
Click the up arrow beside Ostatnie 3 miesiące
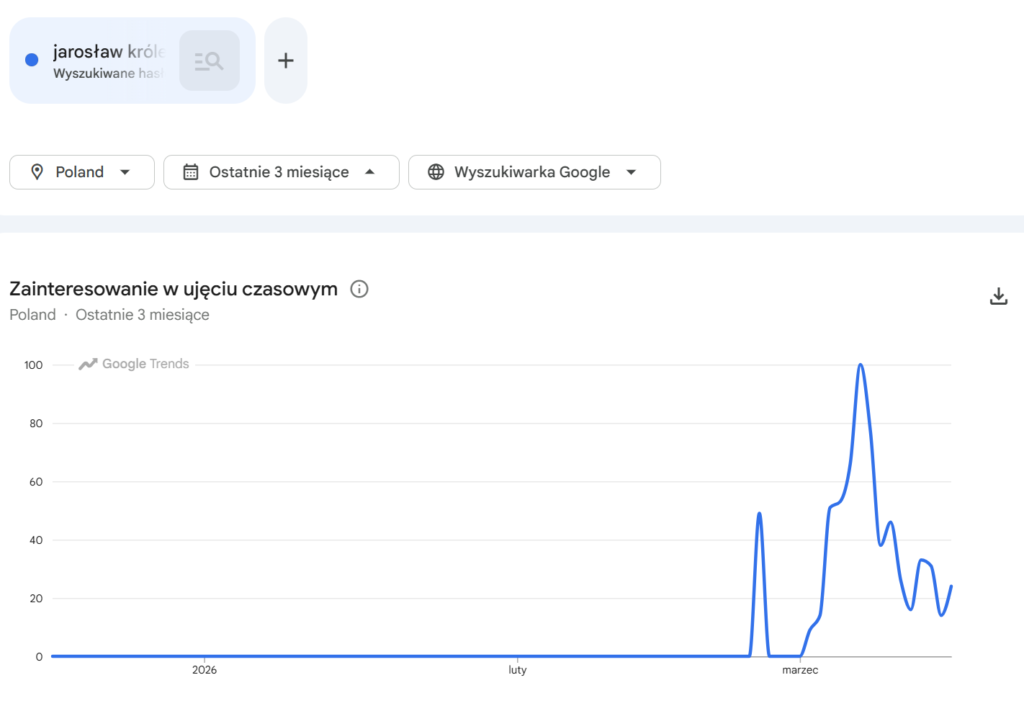click(369, 172)
